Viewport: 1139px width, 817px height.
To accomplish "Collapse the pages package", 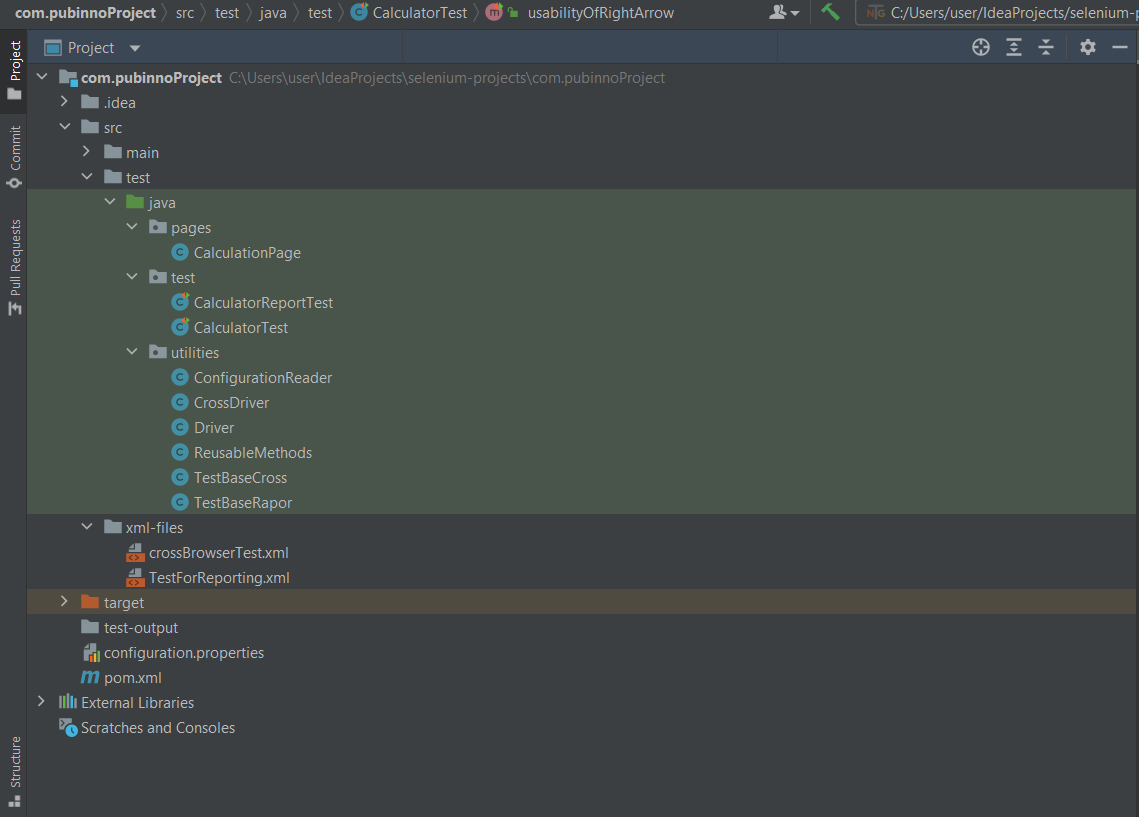I will point(132,227).
